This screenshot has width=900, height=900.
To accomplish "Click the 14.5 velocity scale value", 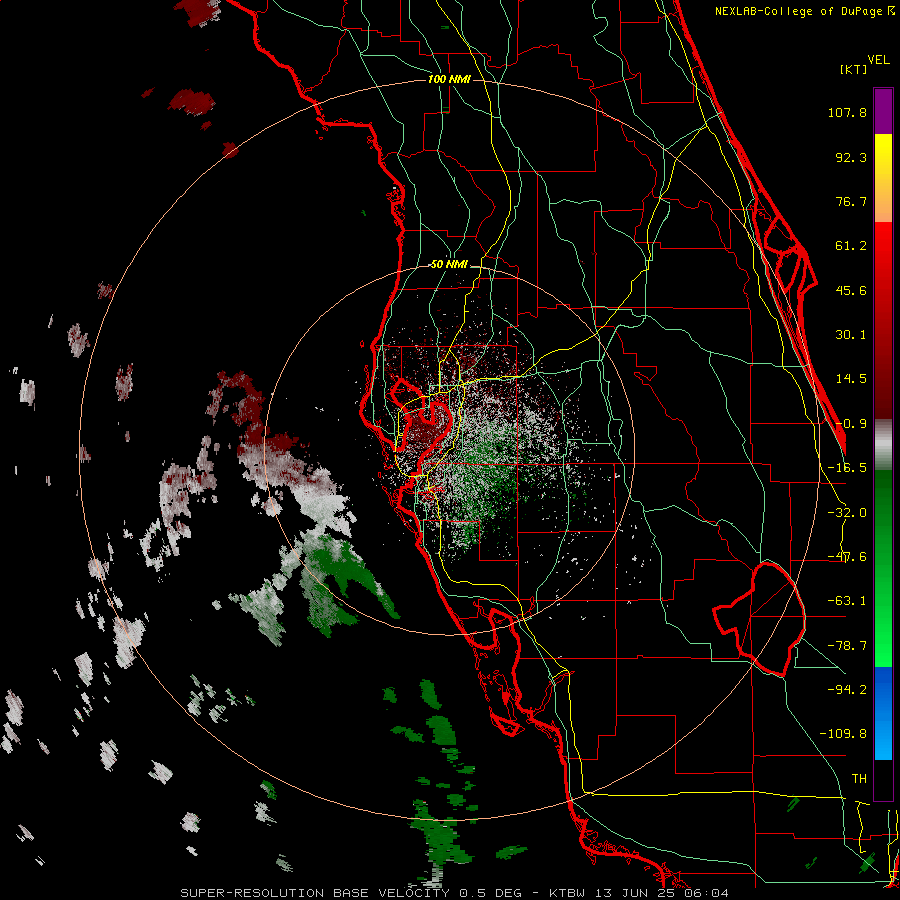I will click(x=851, y=379).
